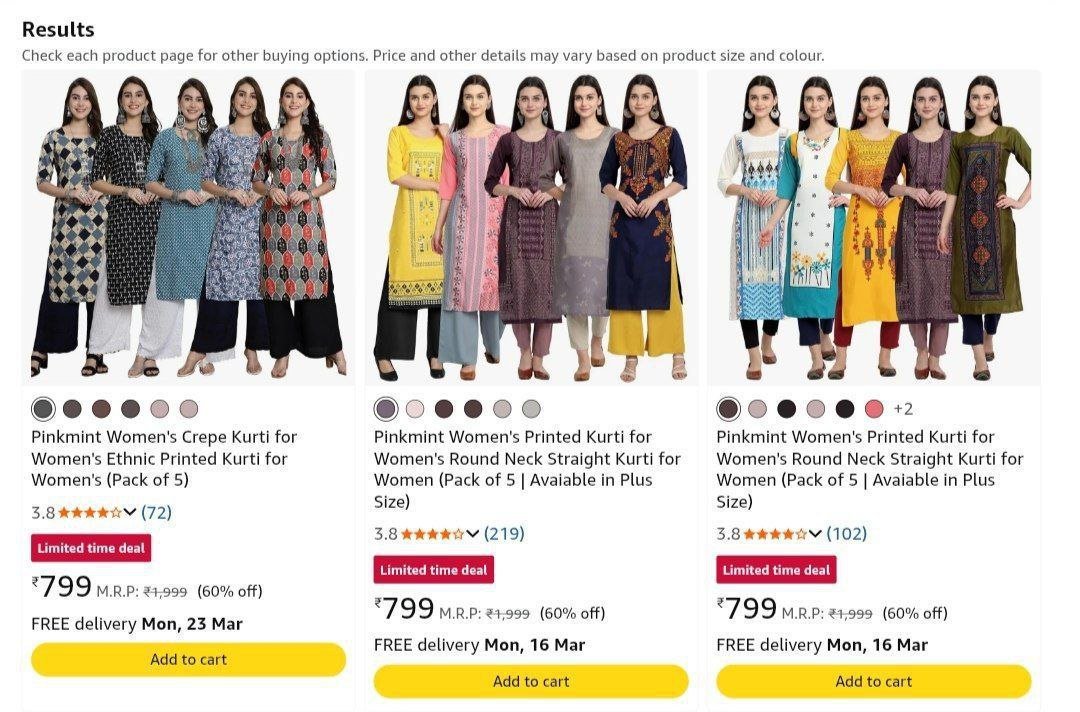
Task: Show the +2 more colour options
Action: click(903, 409)
